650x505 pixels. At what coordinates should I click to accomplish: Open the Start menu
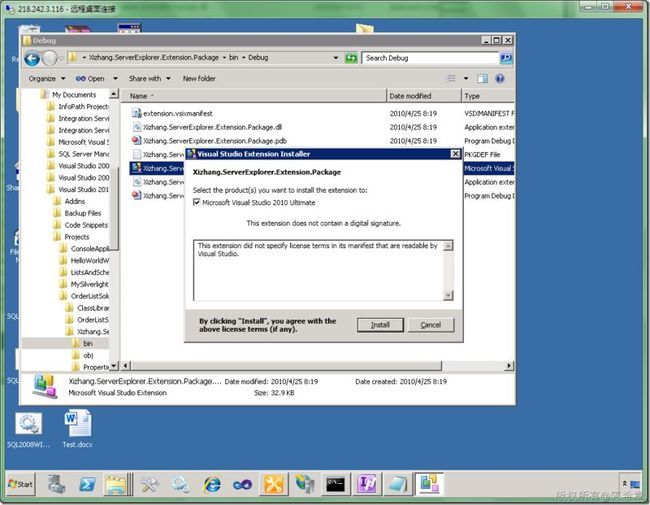tap(20, 484)
